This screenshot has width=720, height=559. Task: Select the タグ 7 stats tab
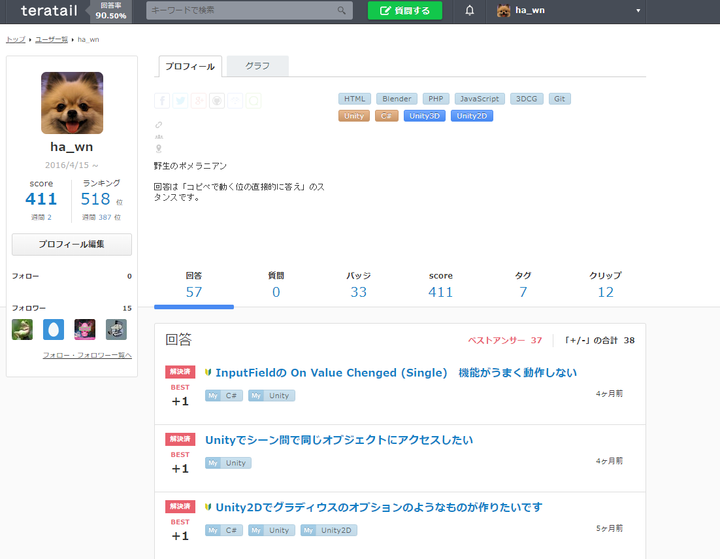523,286
